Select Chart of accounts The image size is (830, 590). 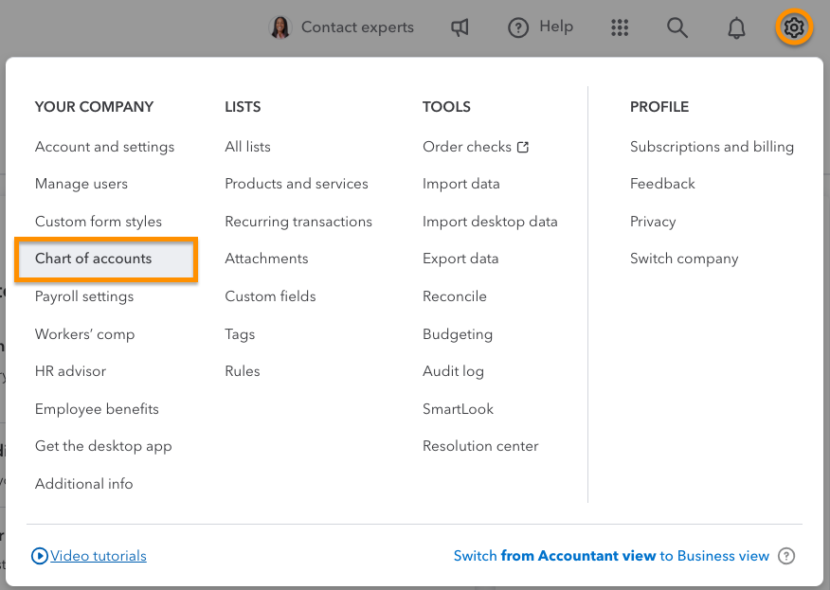[x=97, y=259]
